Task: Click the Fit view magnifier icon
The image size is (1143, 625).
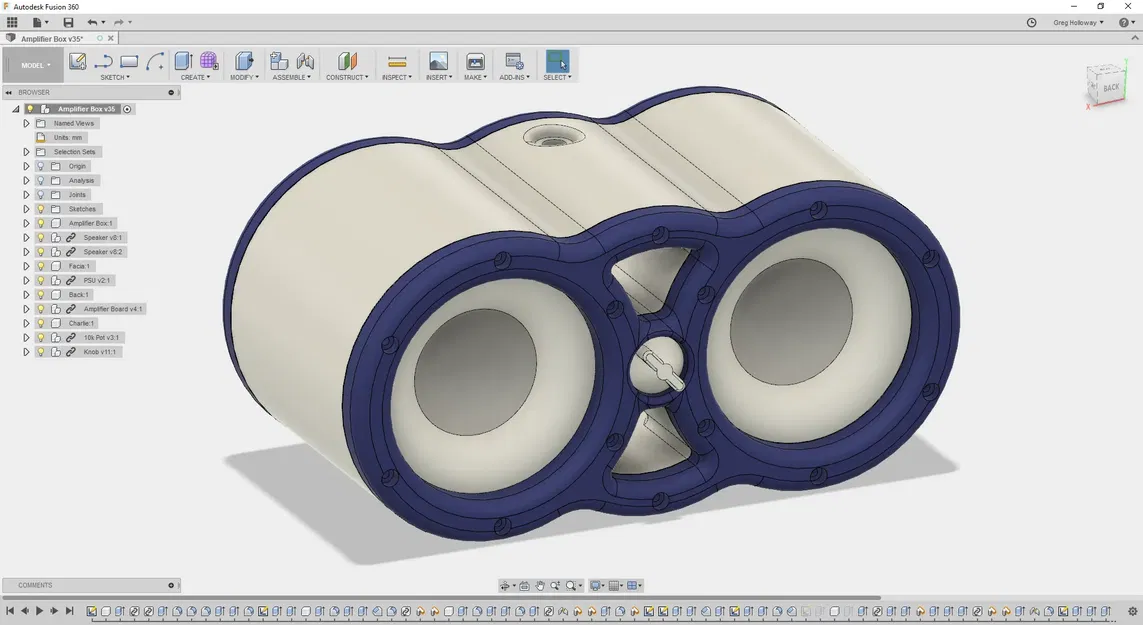Action: [572, 585]
